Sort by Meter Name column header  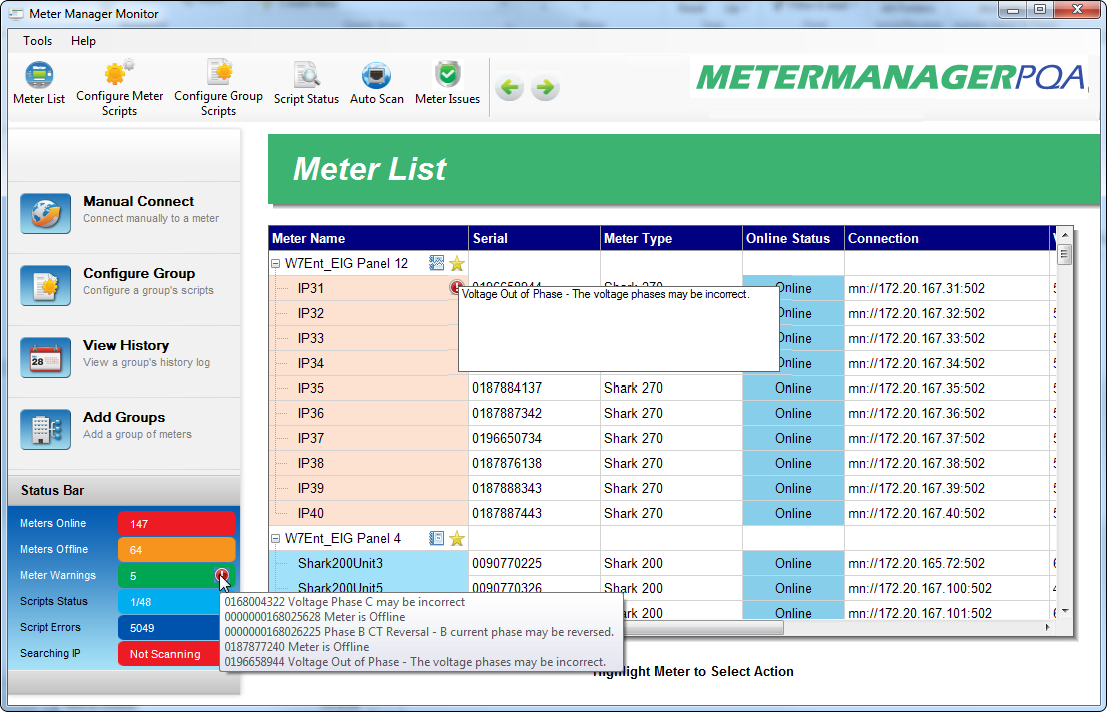[369, 239]
